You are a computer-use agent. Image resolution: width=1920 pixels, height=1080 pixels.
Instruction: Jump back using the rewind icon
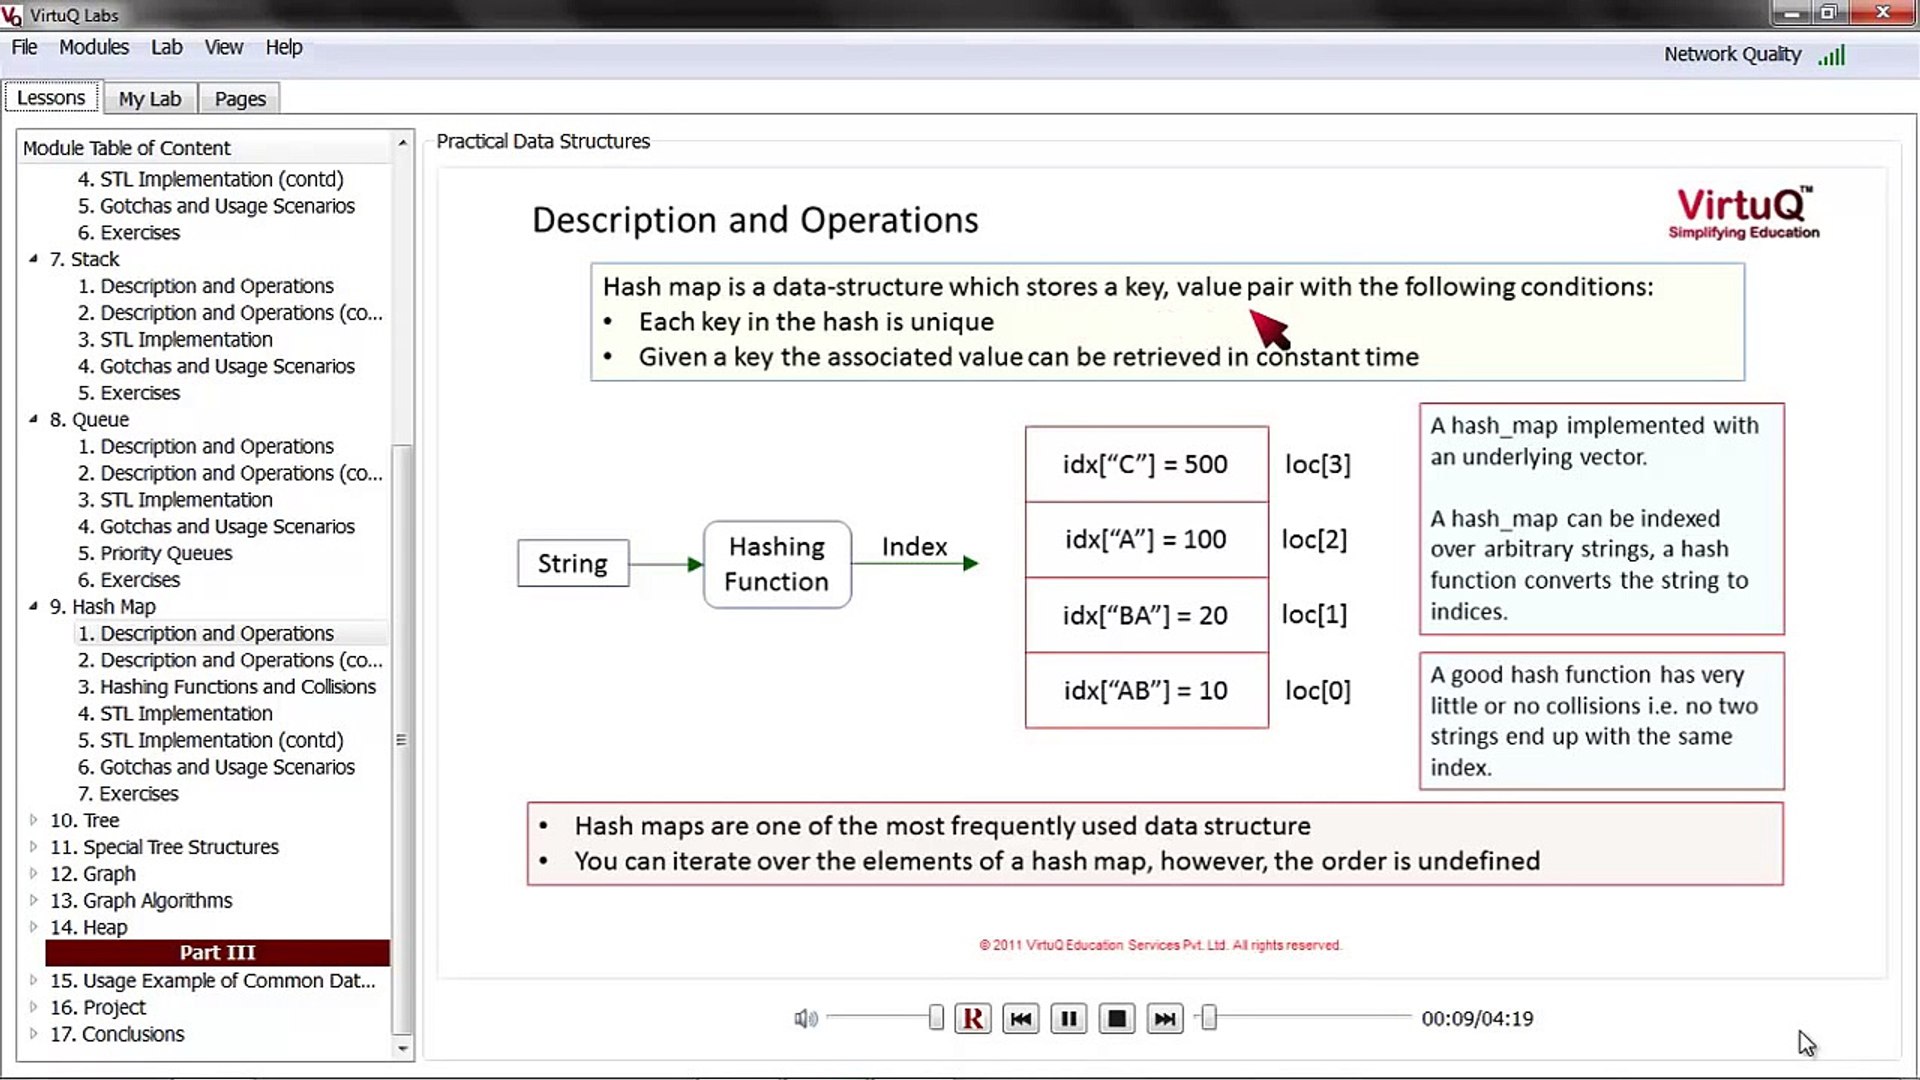pyautogui.click(x=1020, y=1018)
